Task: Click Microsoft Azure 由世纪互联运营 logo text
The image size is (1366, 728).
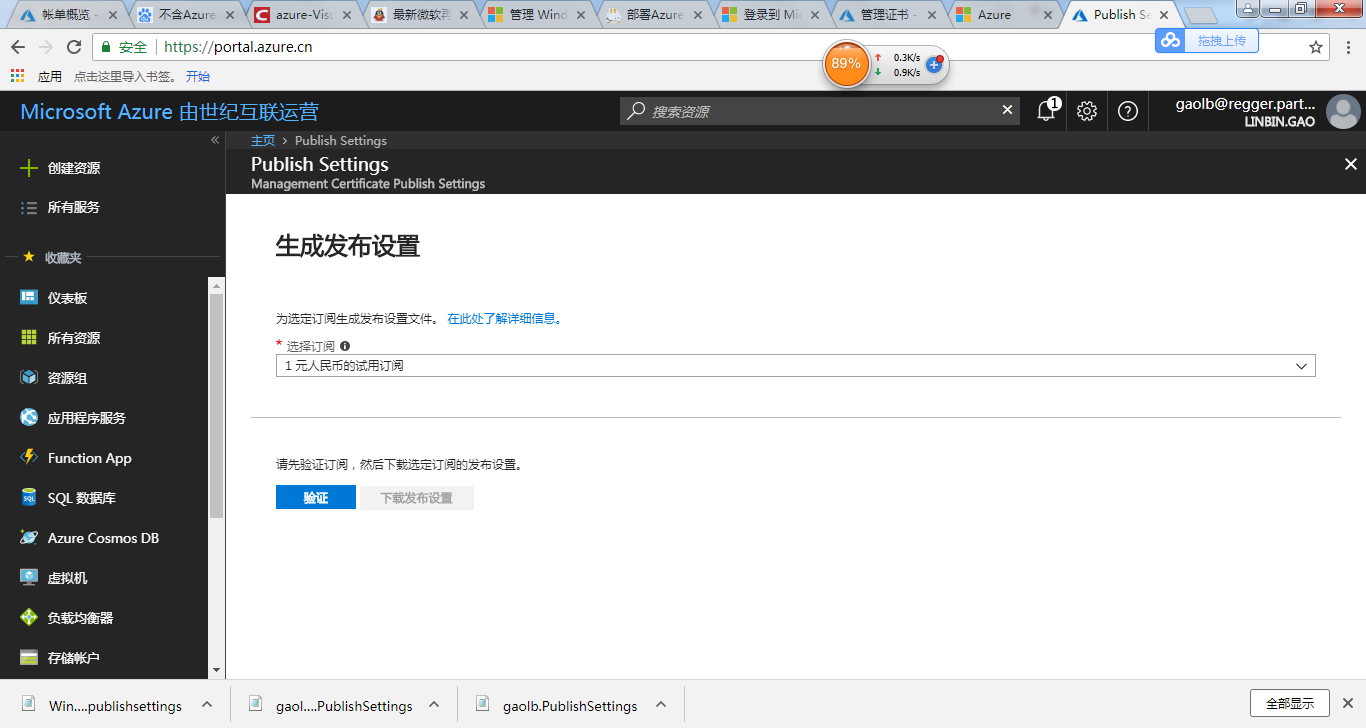Action: 170,112
